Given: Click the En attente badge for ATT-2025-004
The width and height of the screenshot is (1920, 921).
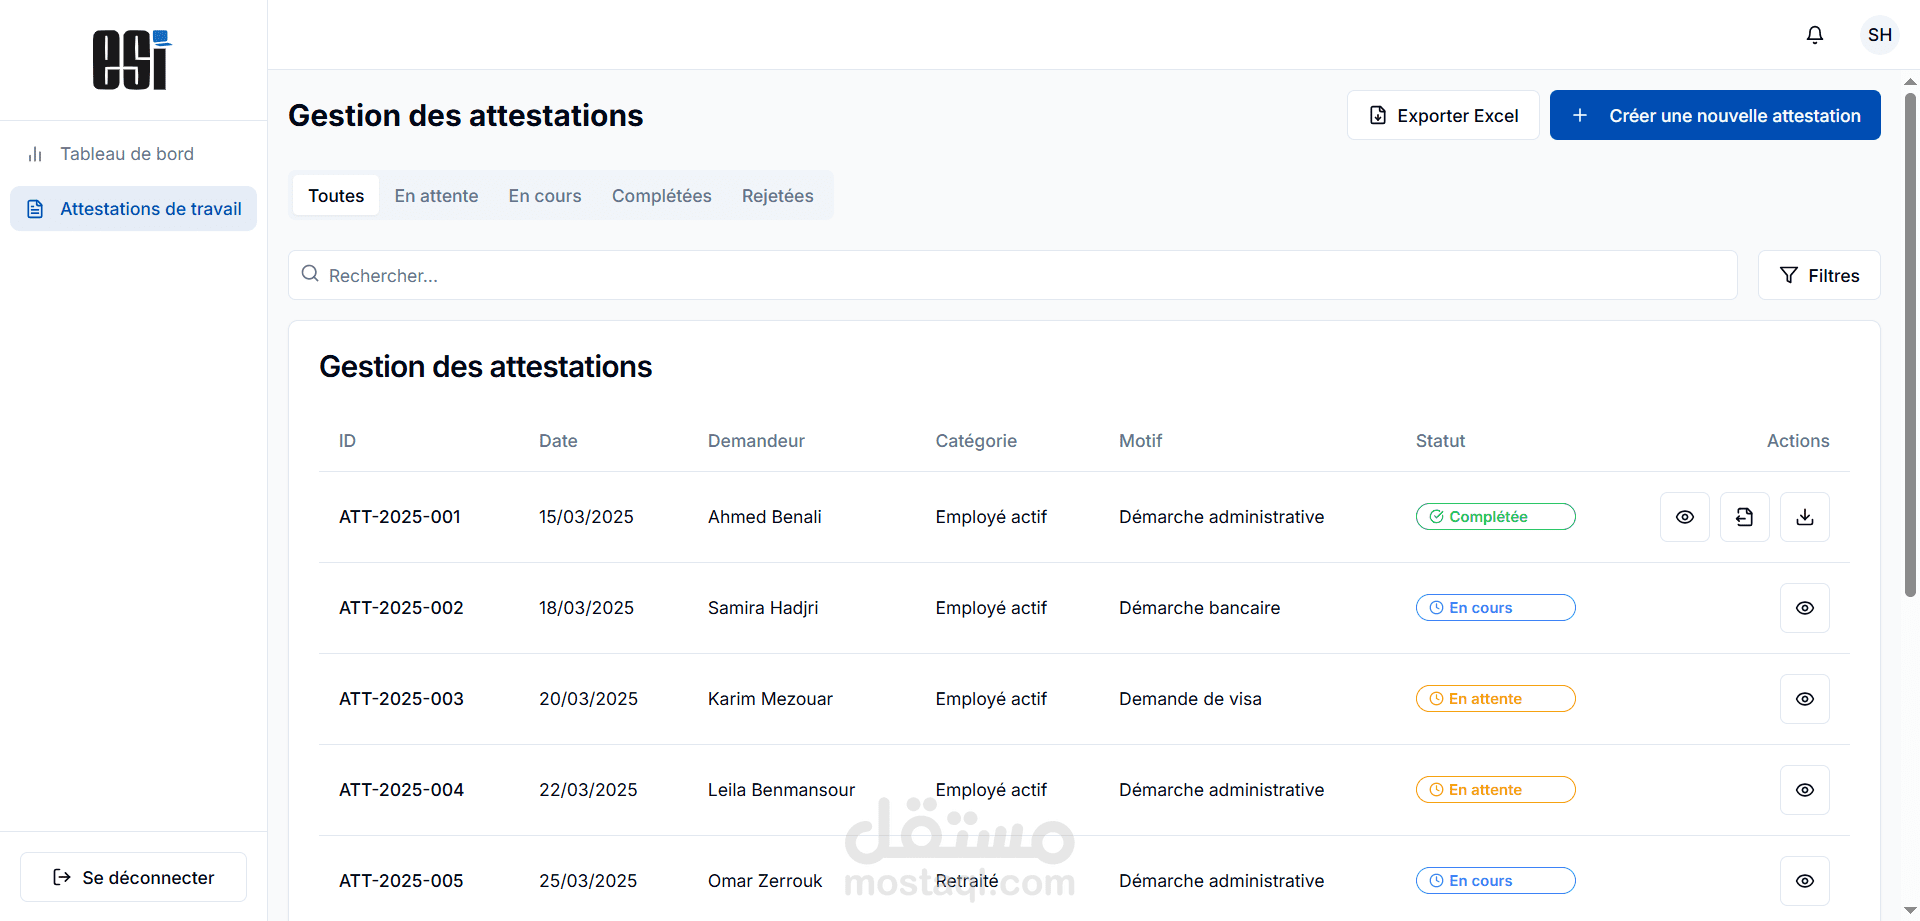Looking at the screenshot, I should click(x=1495, y=790).
